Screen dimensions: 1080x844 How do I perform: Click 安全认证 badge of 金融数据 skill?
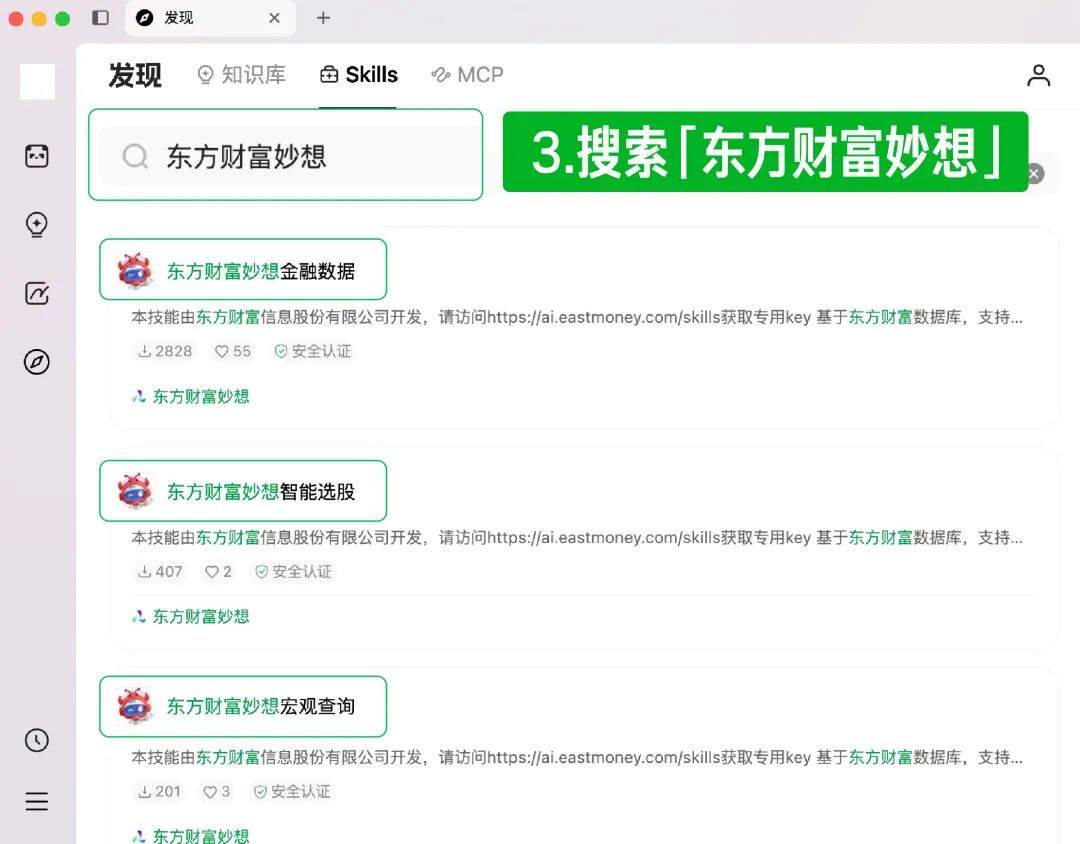click(313, 351)
